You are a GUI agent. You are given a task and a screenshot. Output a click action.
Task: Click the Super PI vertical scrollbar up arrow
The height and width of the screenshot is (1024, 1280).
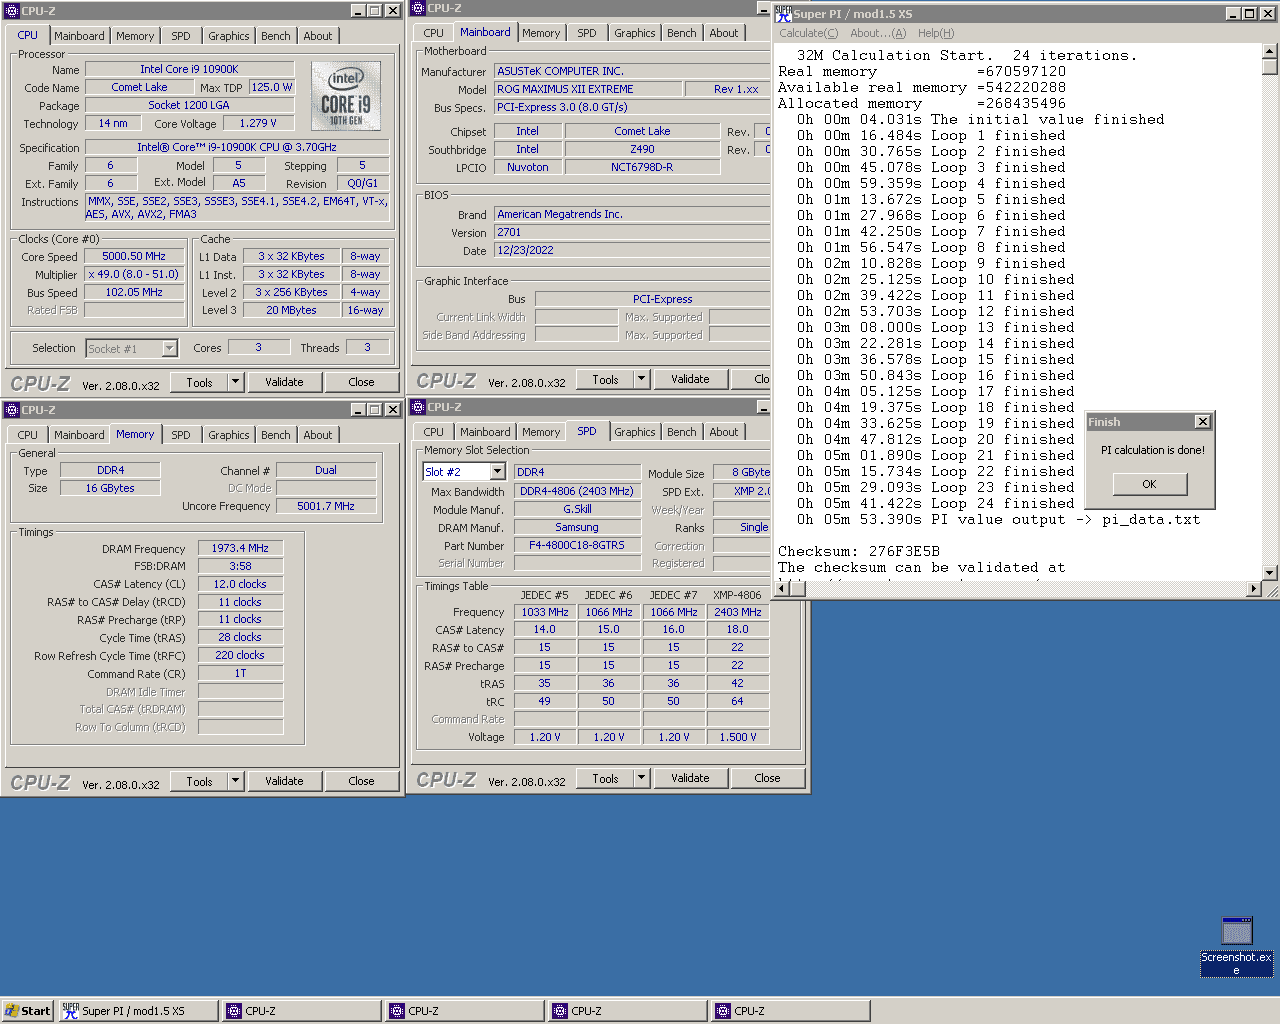click(x=1270, y=51)
